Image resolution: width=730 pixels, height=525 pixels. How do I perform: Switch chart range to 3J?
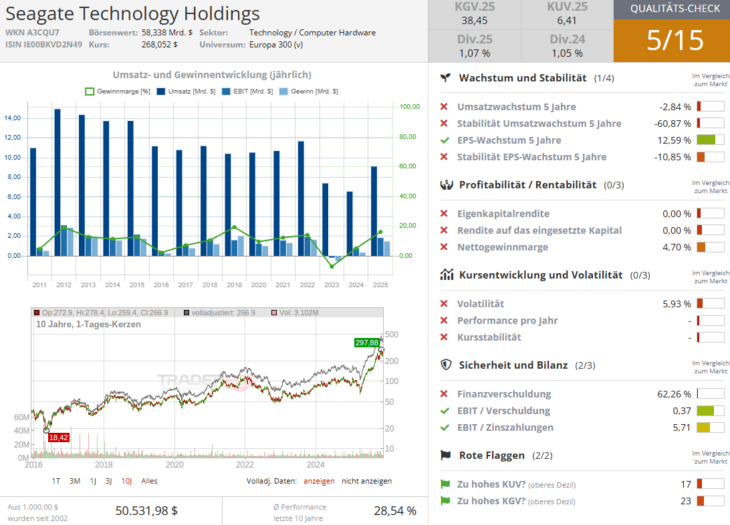(x=108, y=480)
